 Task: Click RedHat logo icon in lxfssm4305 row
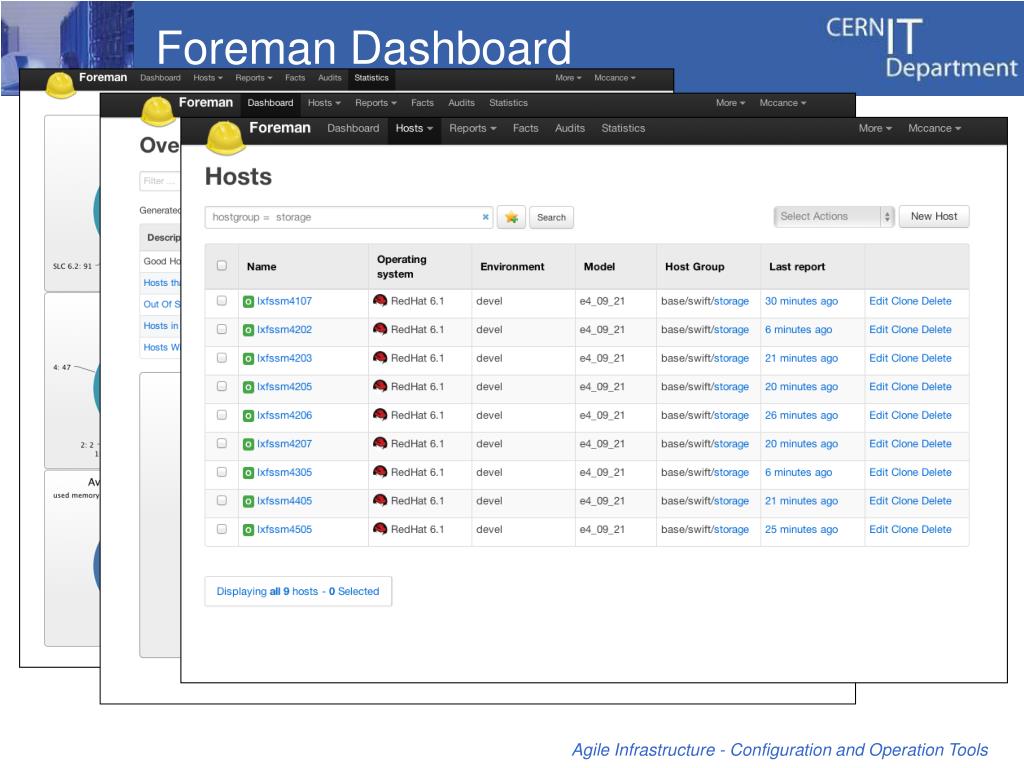(380, 472)
